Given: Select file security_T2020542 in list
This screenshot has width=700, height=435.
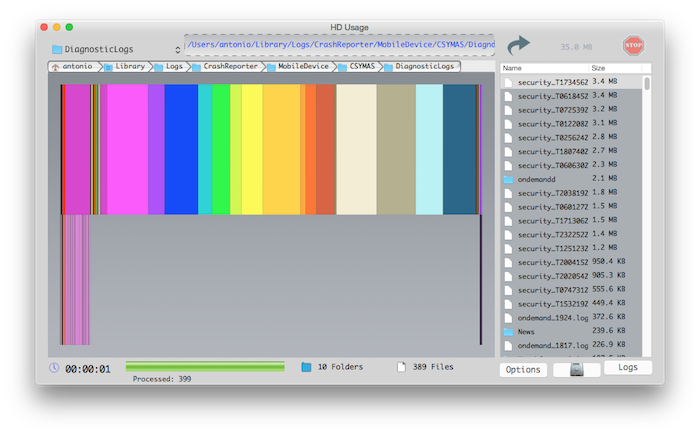Looking at the screenshot, I should pyautogui.click(x=571, y=276).
